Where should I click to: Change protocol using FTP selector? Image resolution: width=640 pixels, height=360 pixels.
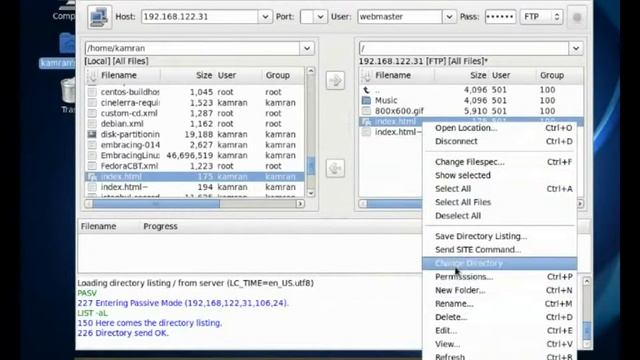pyautogui.click(x=542, y=17)
